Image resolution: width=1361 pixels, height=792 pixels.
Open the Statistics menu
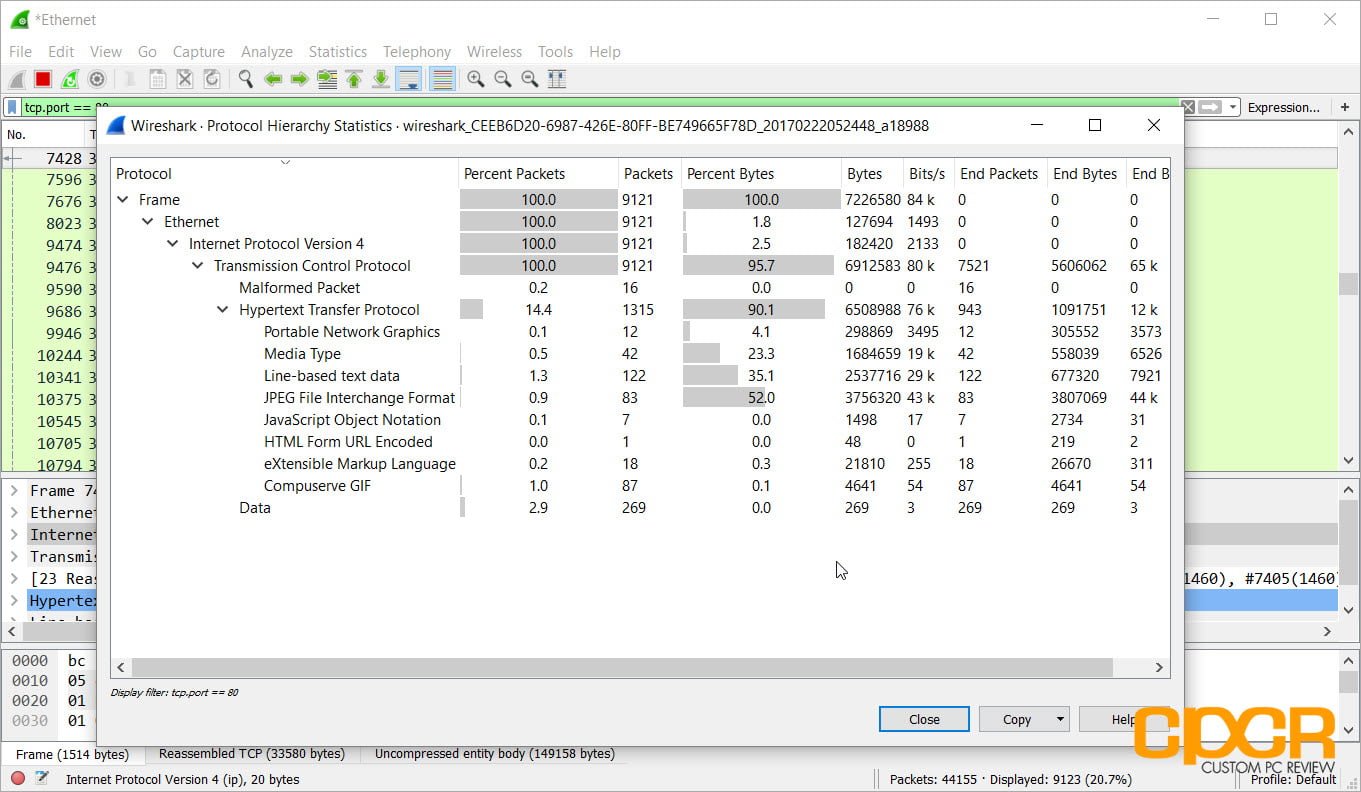[337, 52]
